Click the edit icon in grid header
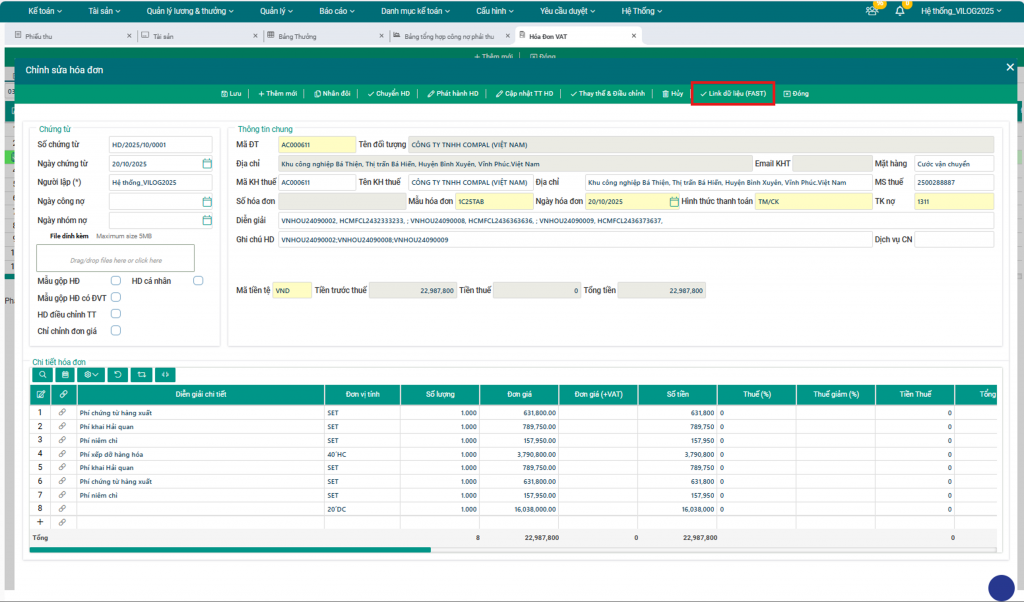The height and width of the screenshot is (602, 1024). pos(40,395)
